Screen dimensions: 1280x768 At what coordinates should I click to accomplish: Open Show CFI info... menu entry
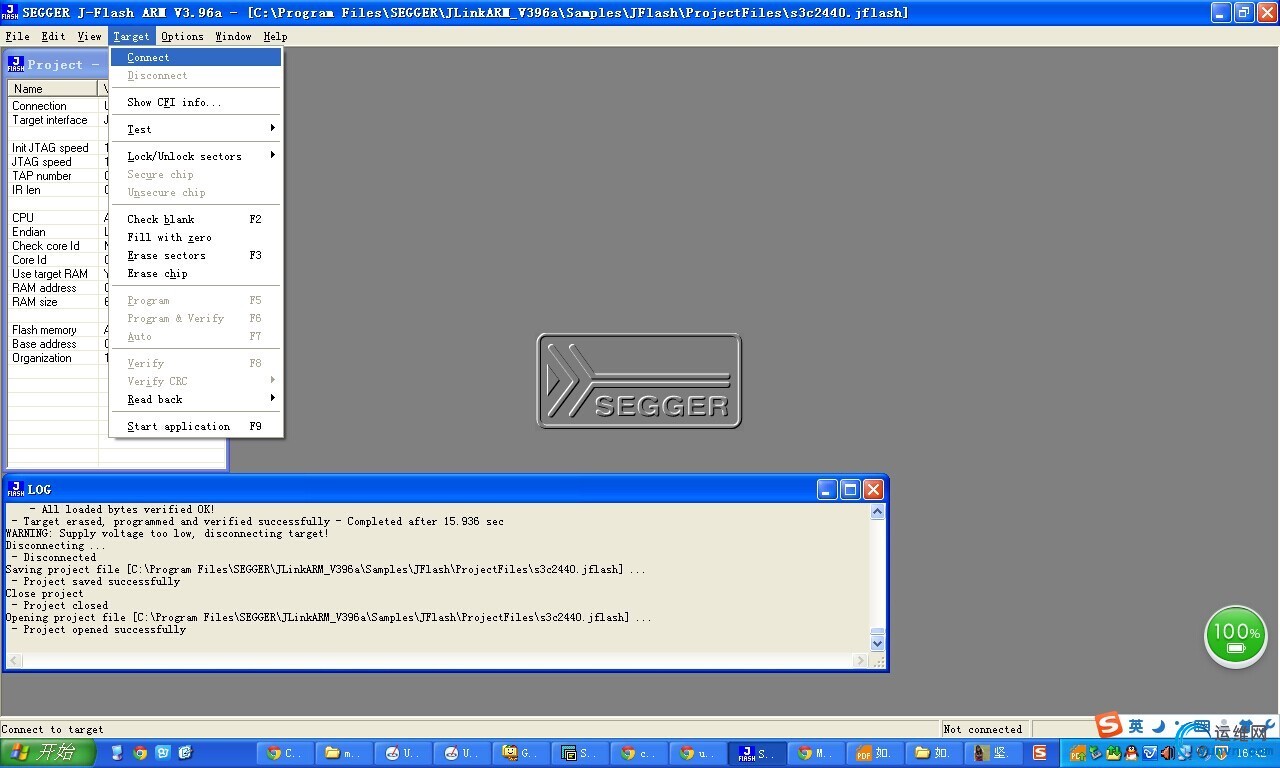(196, 102)
